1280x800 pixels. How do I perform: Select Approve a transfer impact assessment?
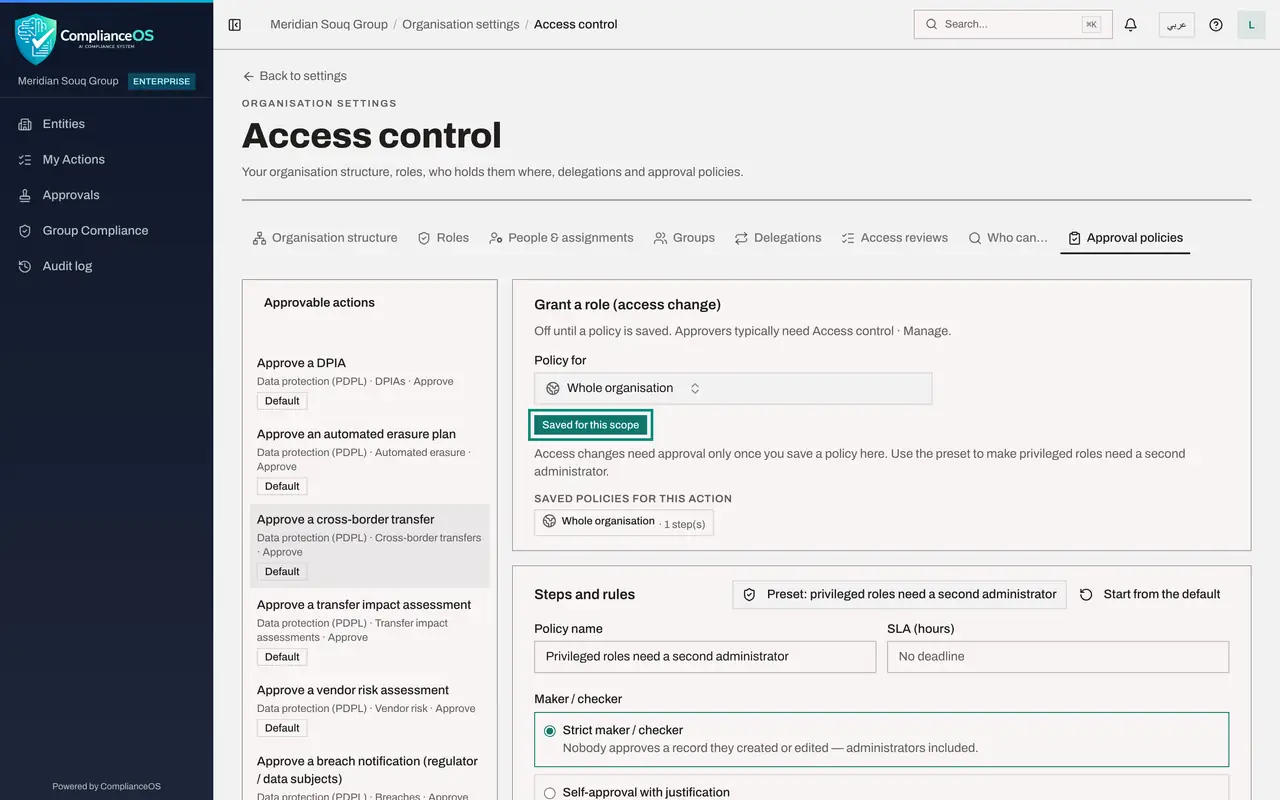[x=370, y=631]
